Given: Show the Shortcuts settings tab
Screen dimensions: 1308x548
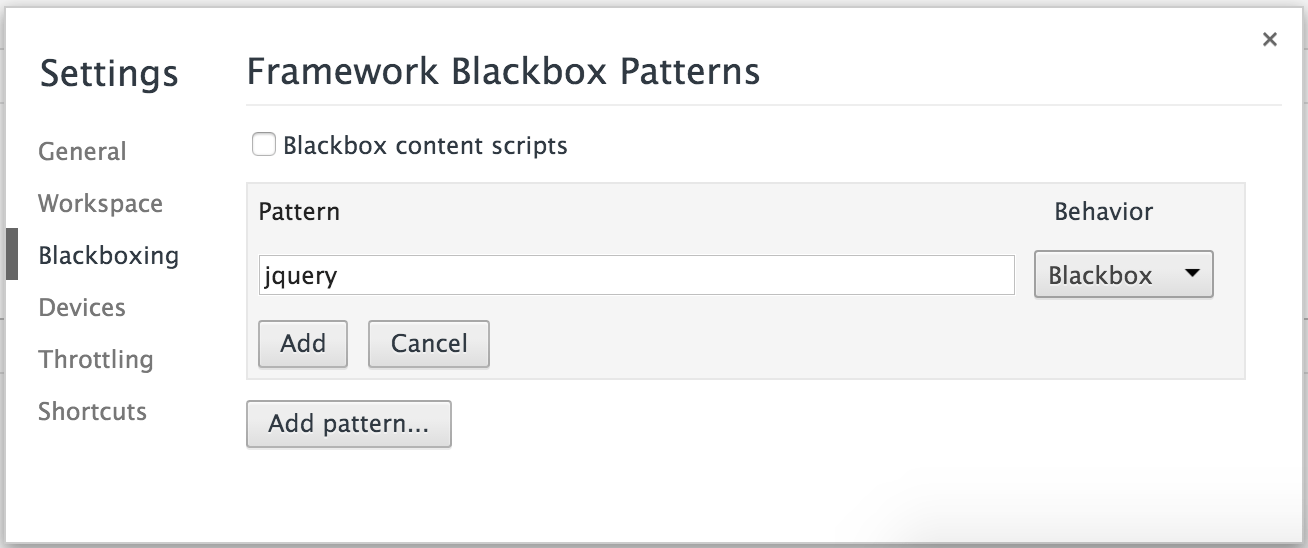Looking at the screenshot, I should tap(92, 412).
